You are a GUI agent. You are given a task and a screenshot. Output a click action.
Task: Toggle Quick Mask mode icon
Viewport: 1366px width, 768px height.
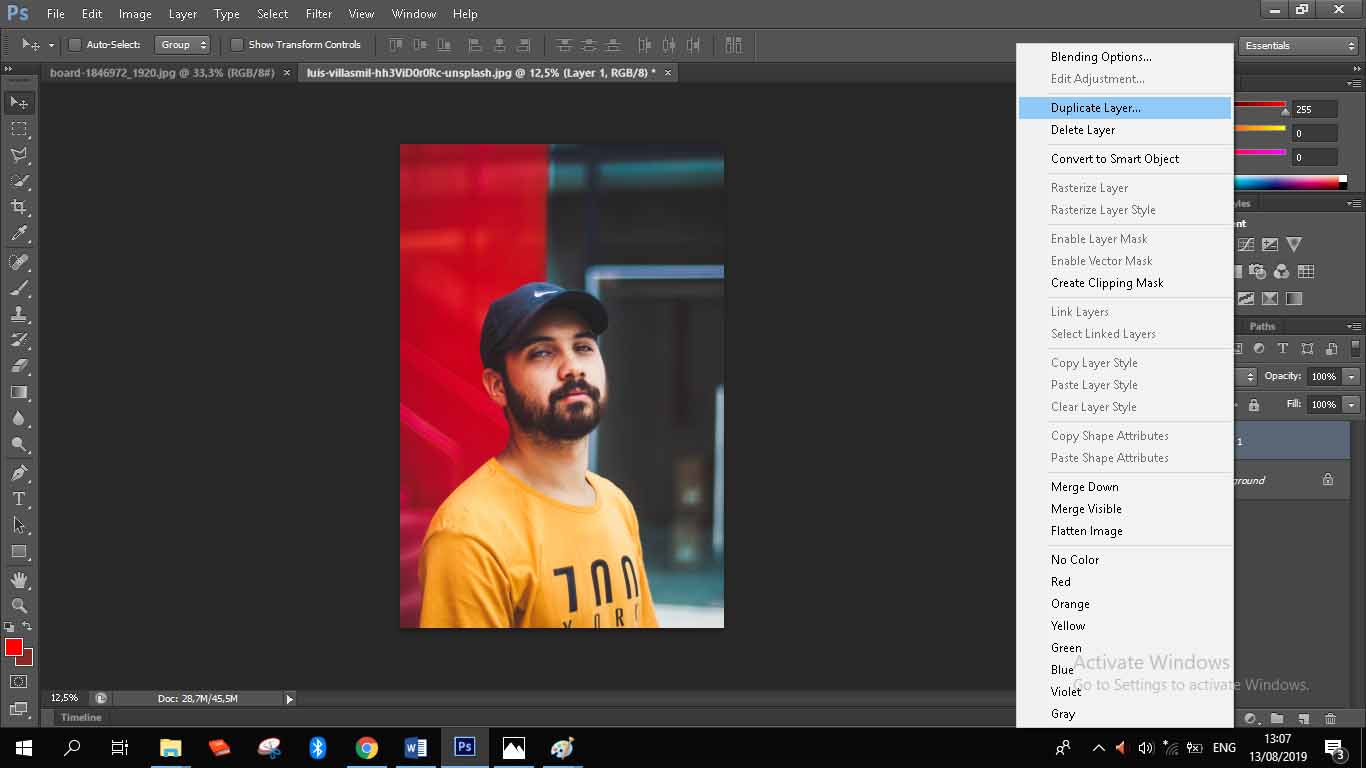tap(19, 682)
